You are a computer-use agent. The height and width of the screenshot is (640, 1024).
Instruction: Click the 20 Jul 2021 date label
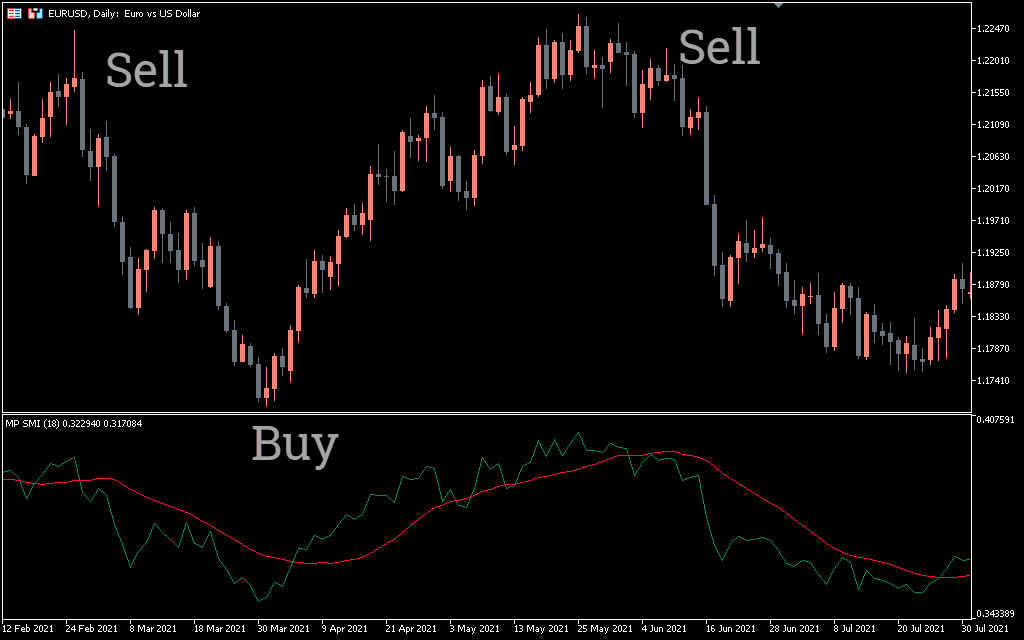920,629
